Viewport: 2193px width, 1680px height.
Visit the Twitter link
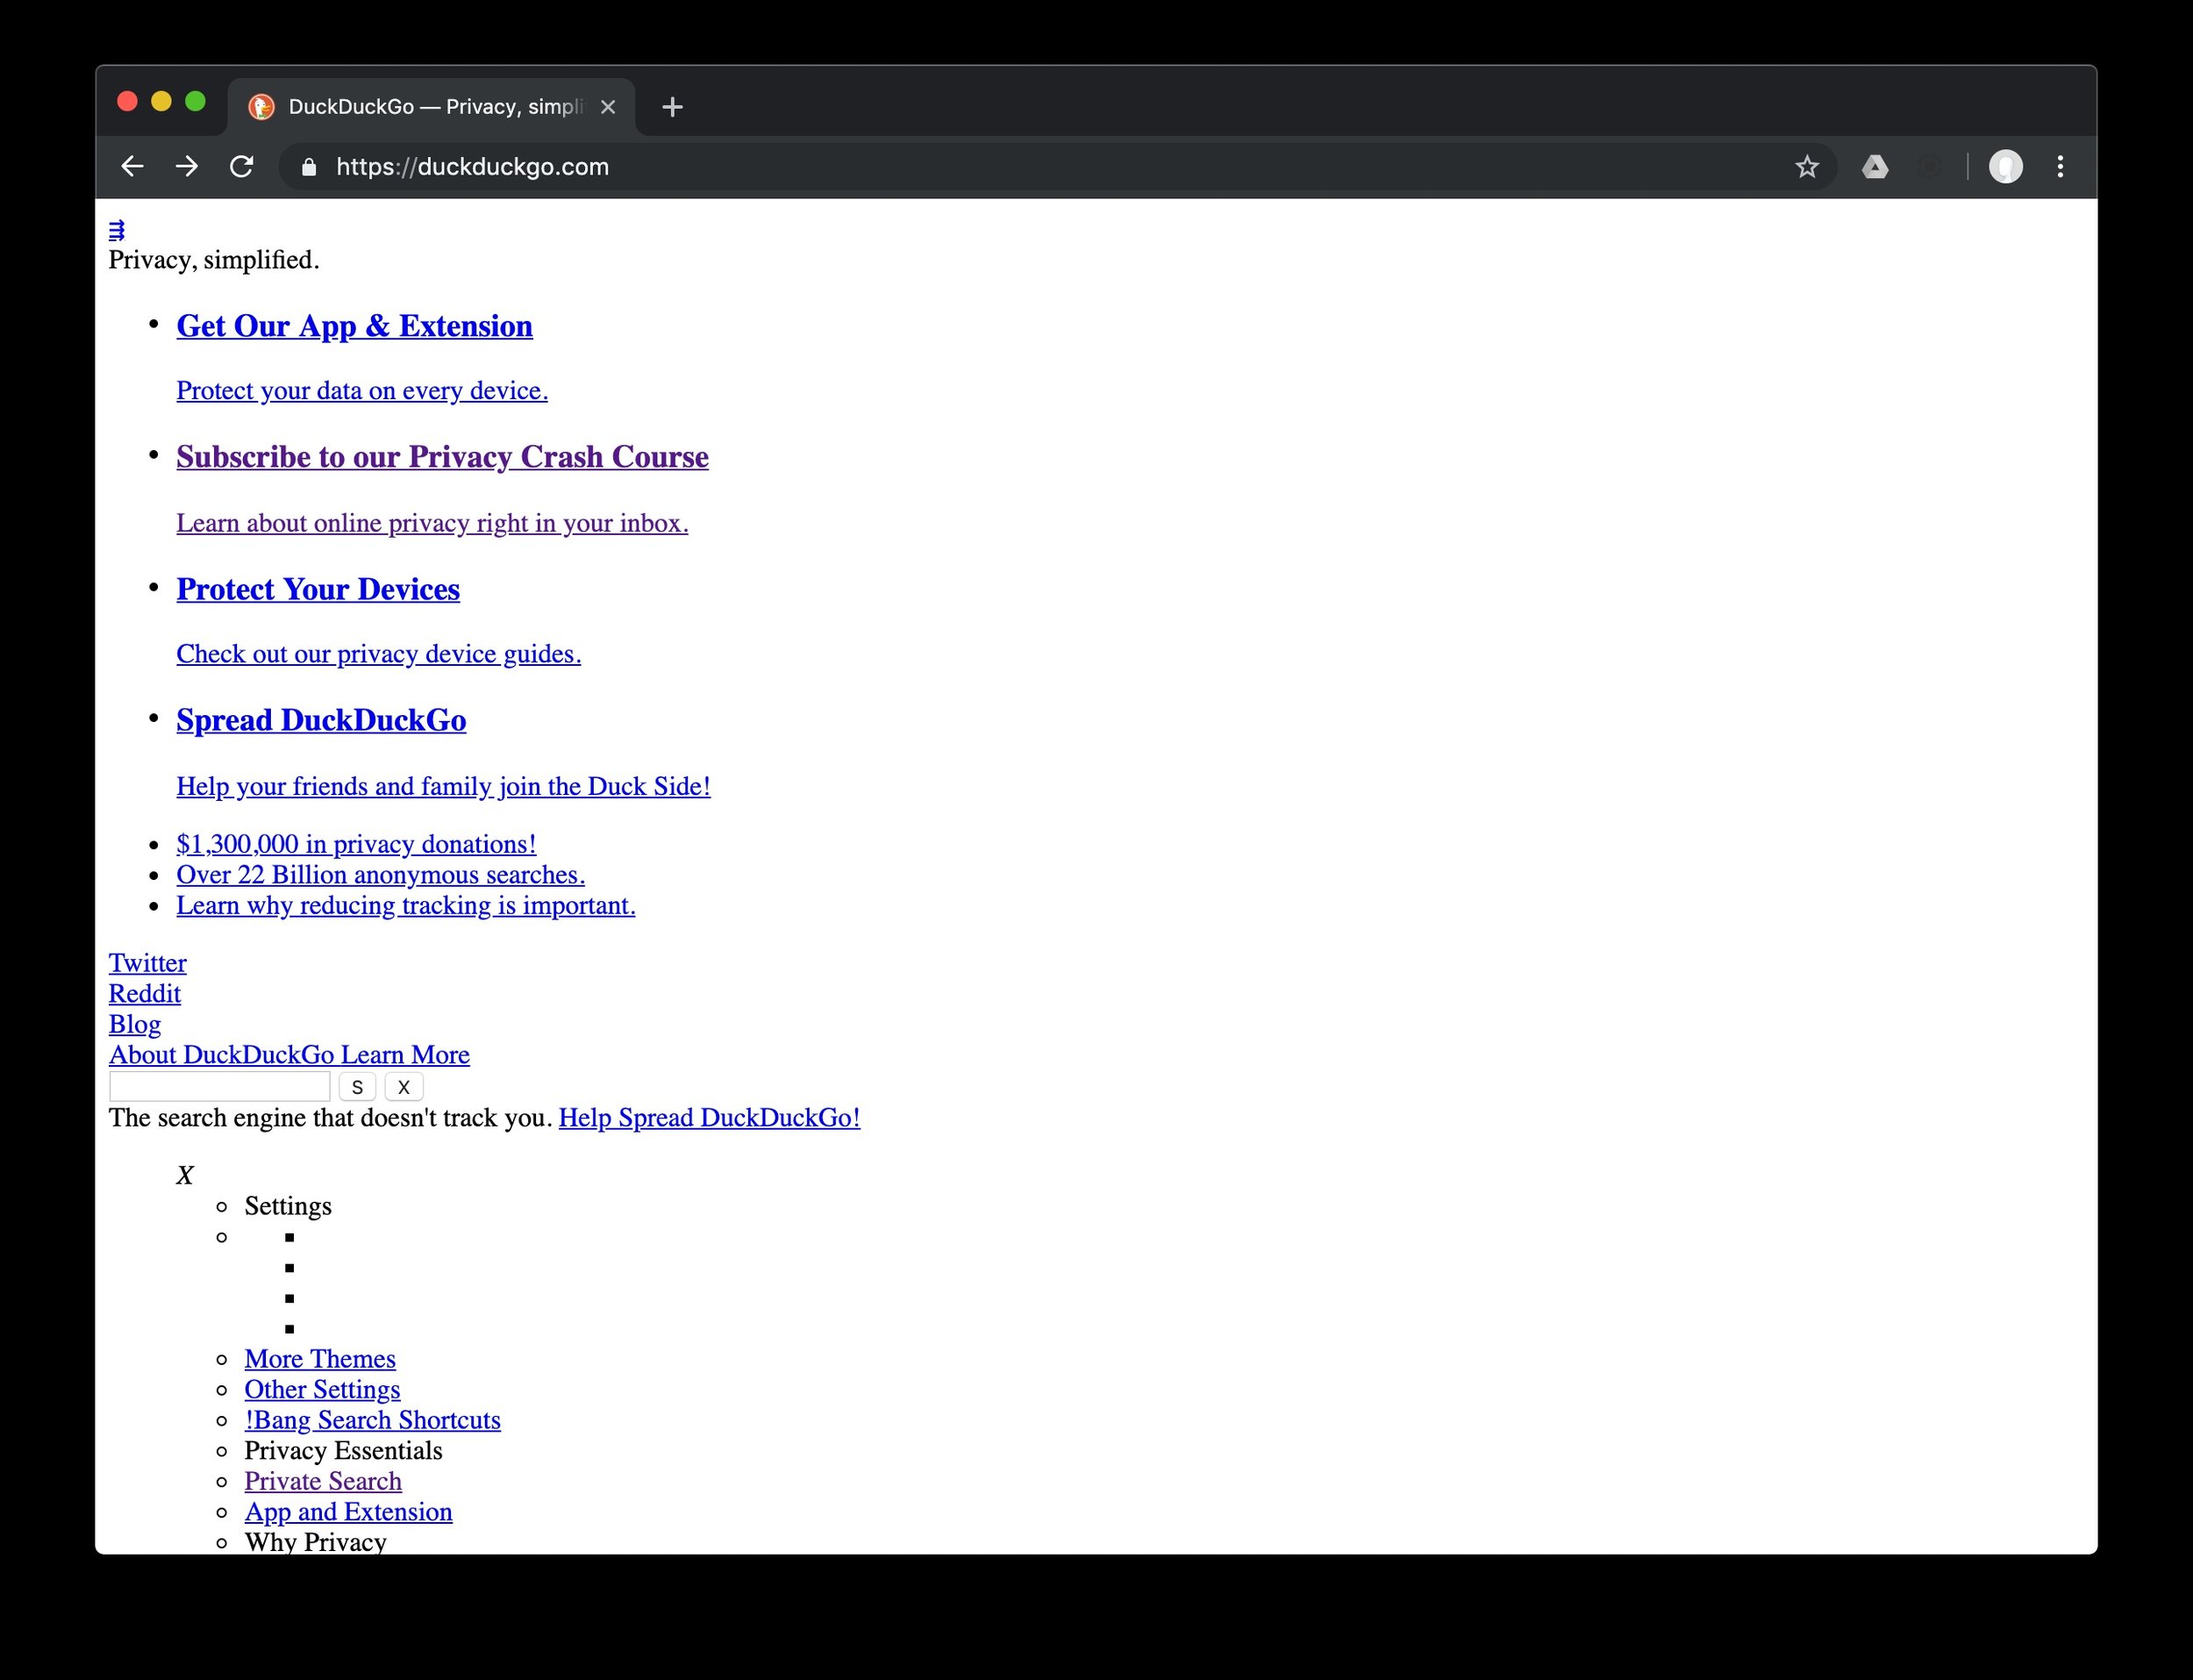click(x=147, y=963)
